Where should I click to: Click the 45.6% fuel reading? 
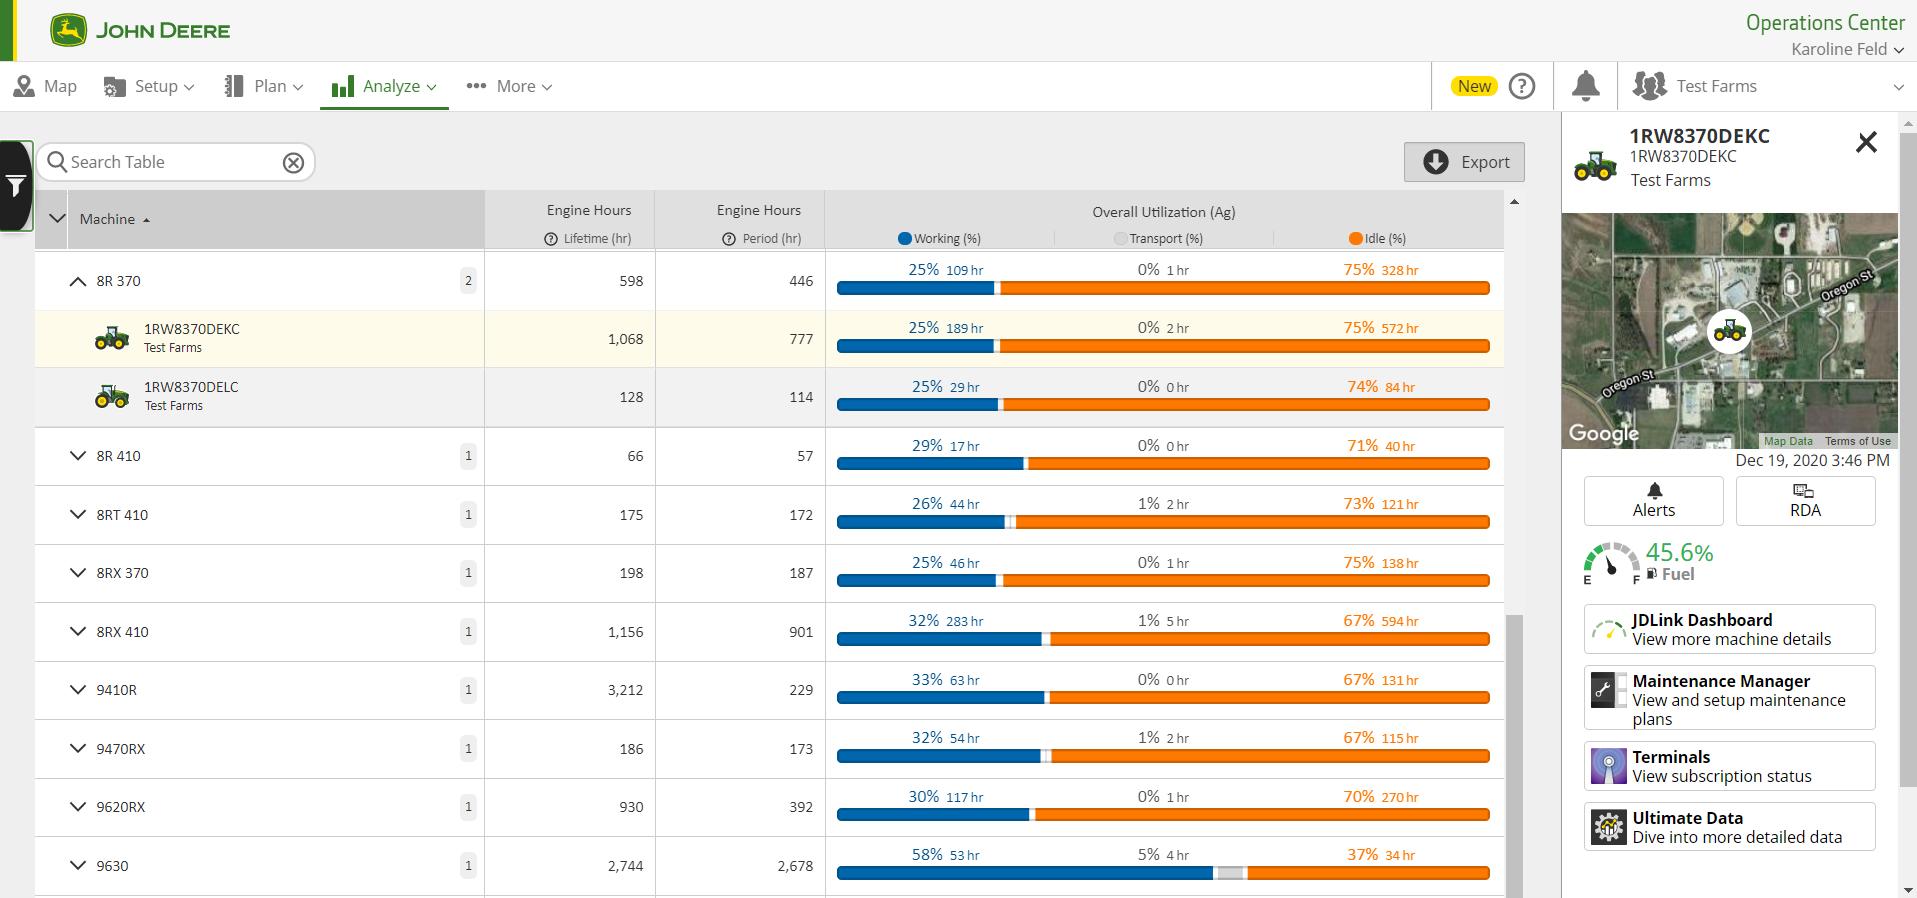click(x=1679, y=552)
